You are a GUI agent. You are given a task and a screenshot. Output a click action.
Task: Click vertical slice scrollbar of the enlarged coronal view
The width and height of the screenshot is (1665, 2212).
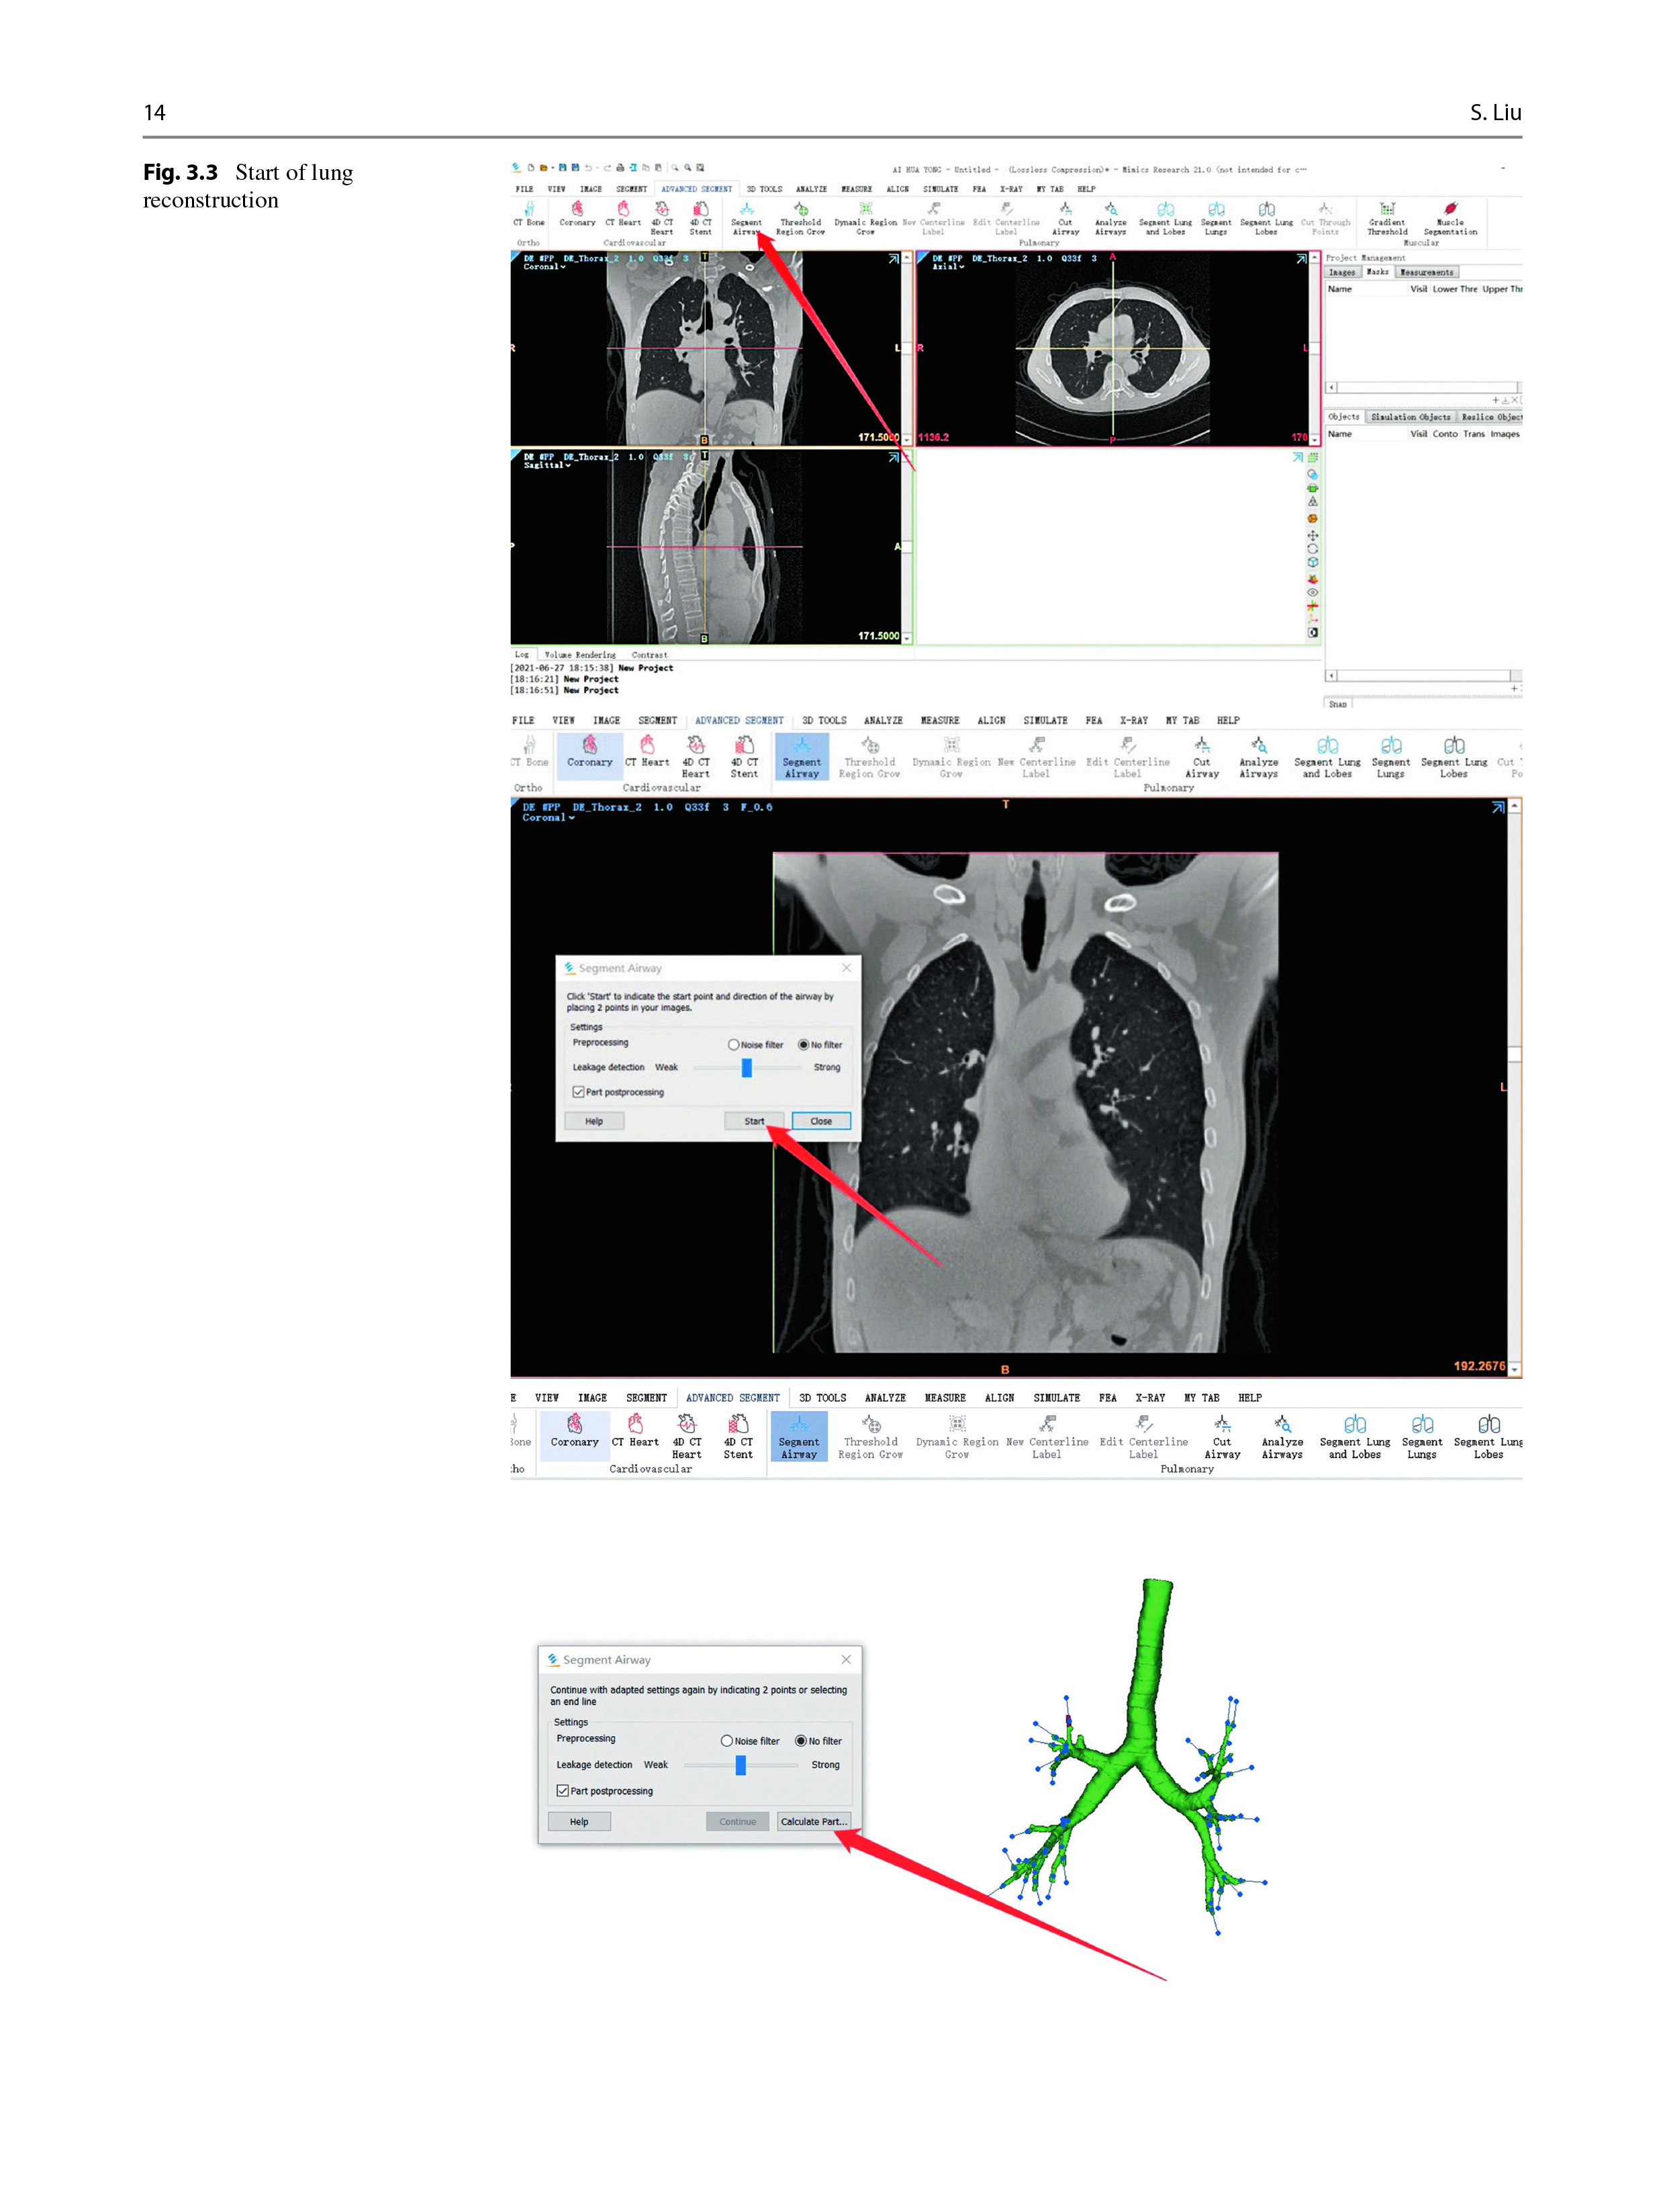1514,1086
